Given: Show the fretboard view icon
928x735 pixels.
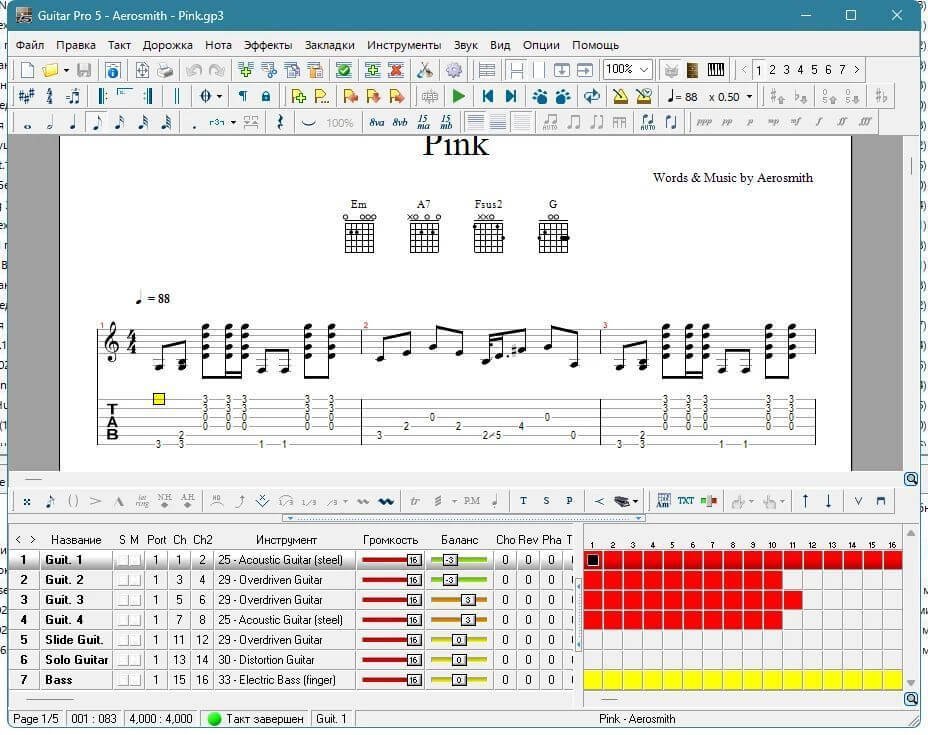Looking at the screenshot, I should tap(692, 70).
